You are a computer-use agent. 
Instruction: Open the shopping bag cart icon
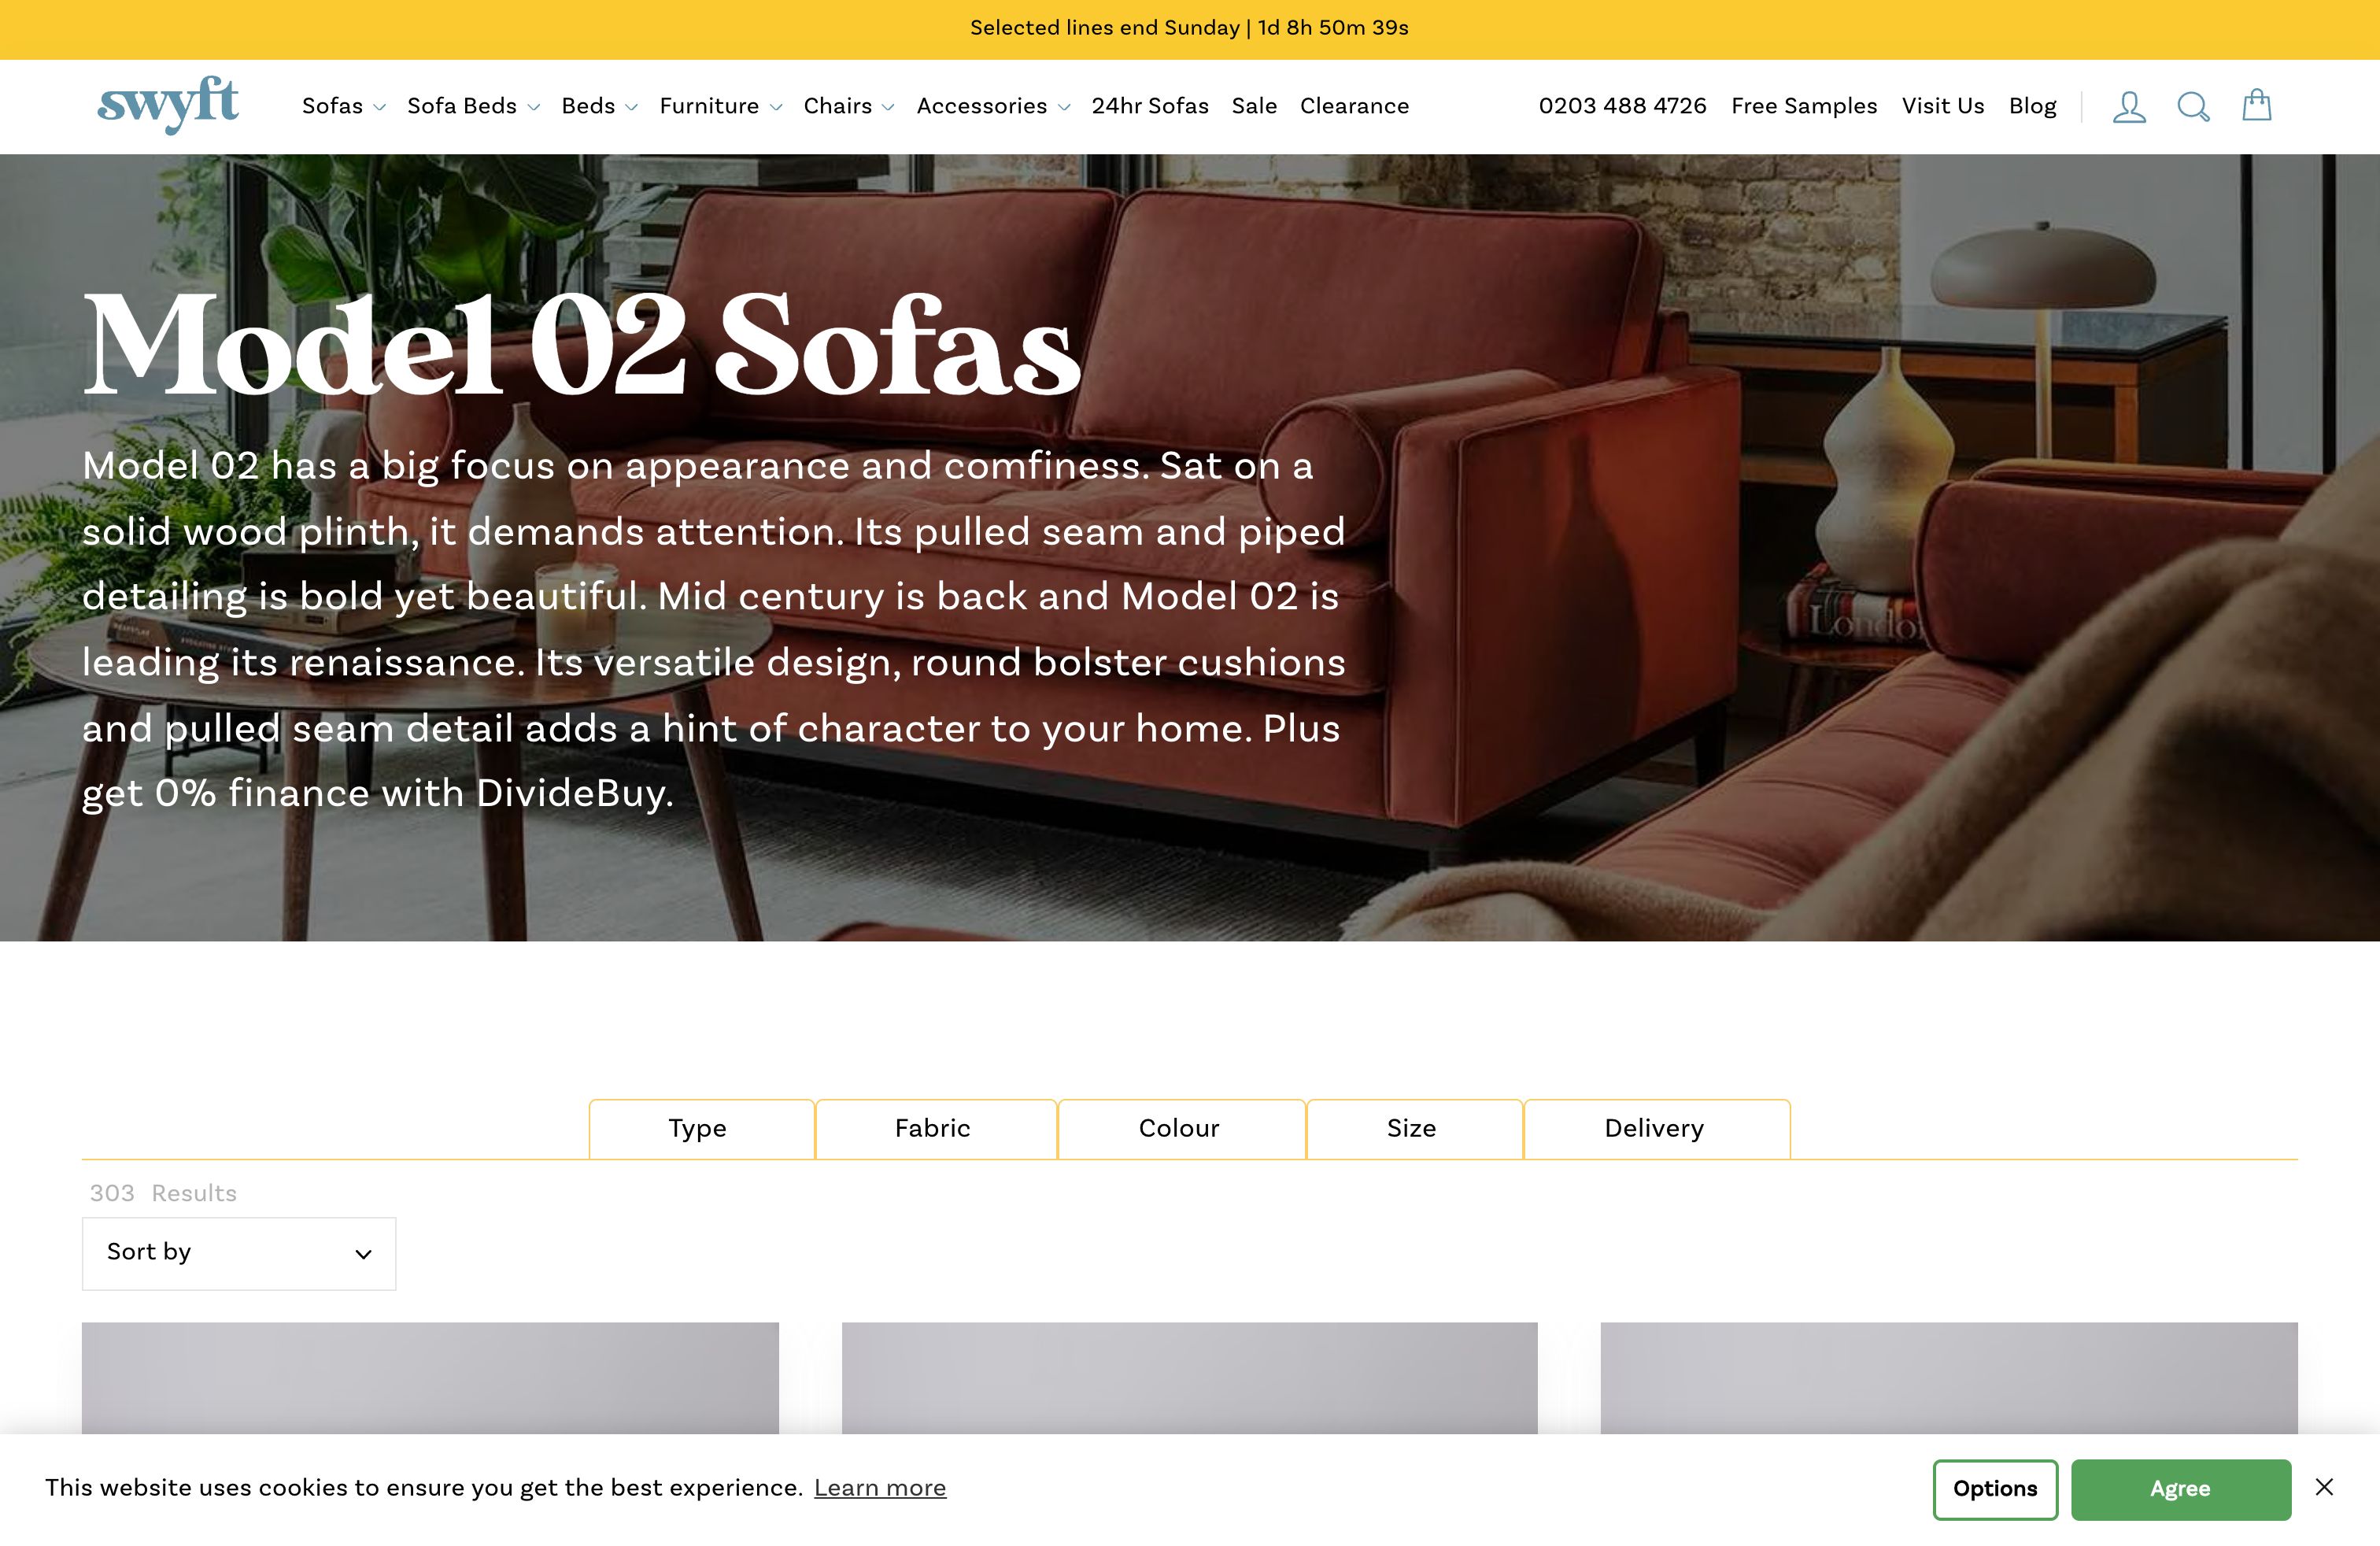click(2257, 105)
